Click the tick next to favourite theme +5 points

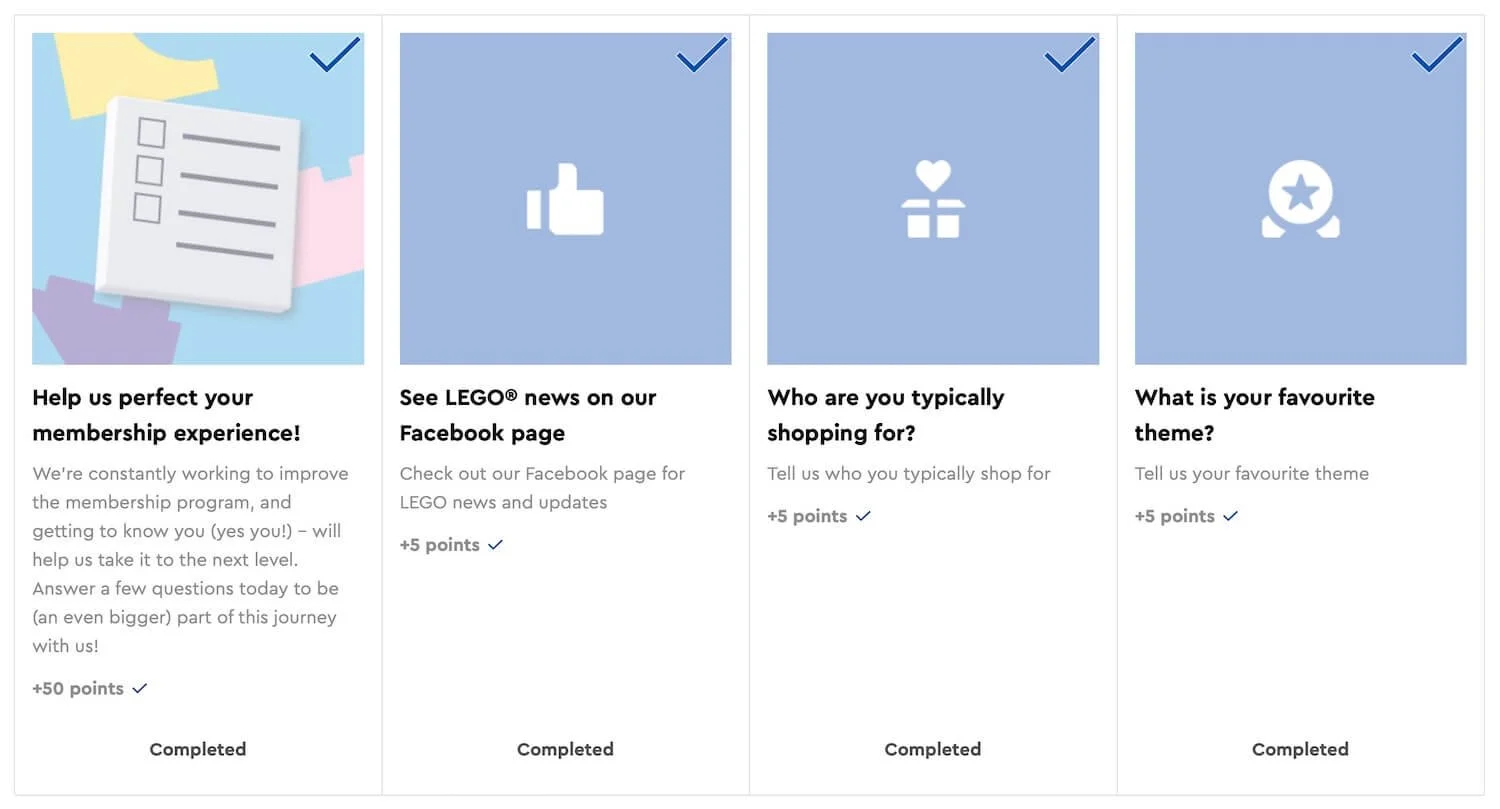tap(1230, 516)
